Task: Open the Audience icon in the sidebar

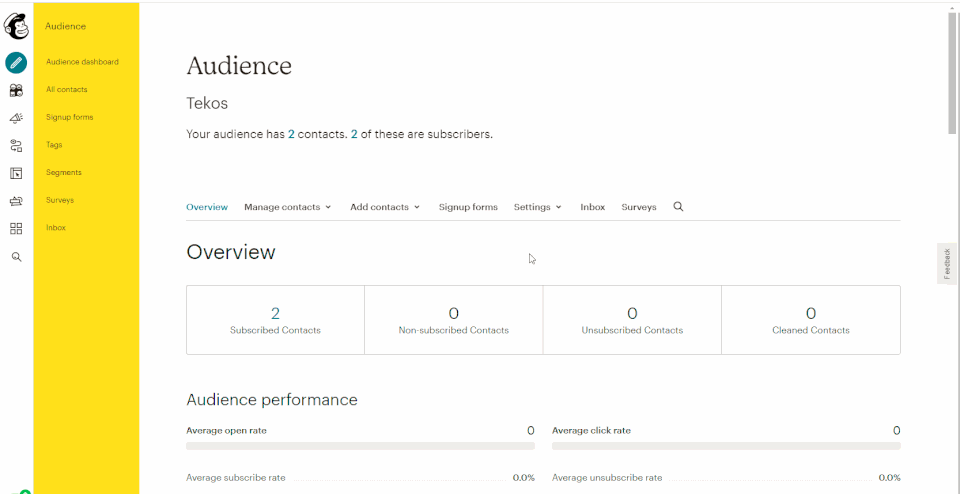Action: 16,90
